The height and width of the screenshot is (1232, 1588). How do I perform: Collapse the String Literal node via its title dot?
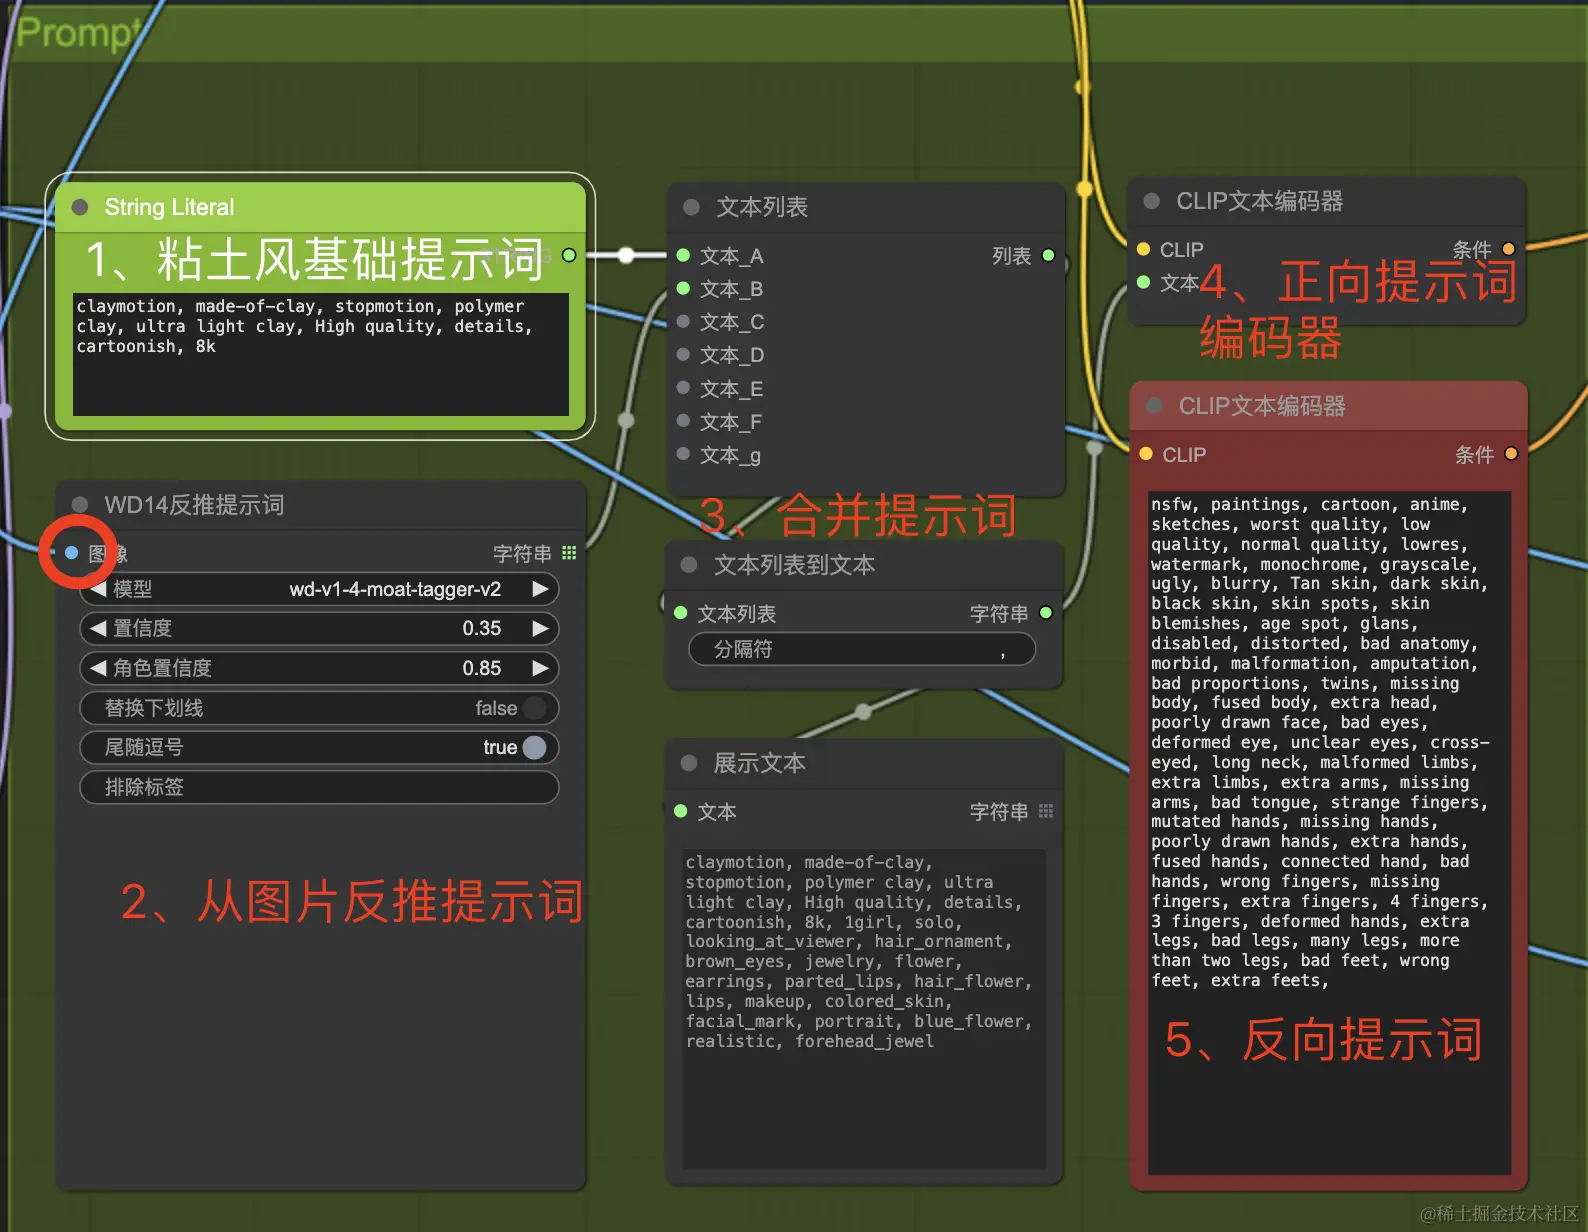[80, 207]
